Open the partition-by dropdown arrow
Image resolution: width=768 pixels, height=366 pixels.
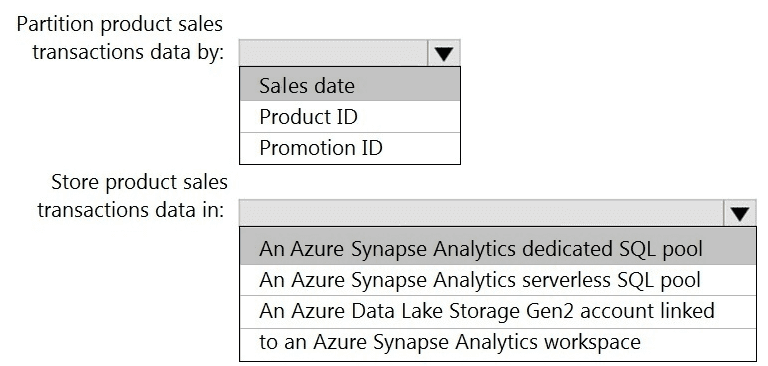[444, 53]
